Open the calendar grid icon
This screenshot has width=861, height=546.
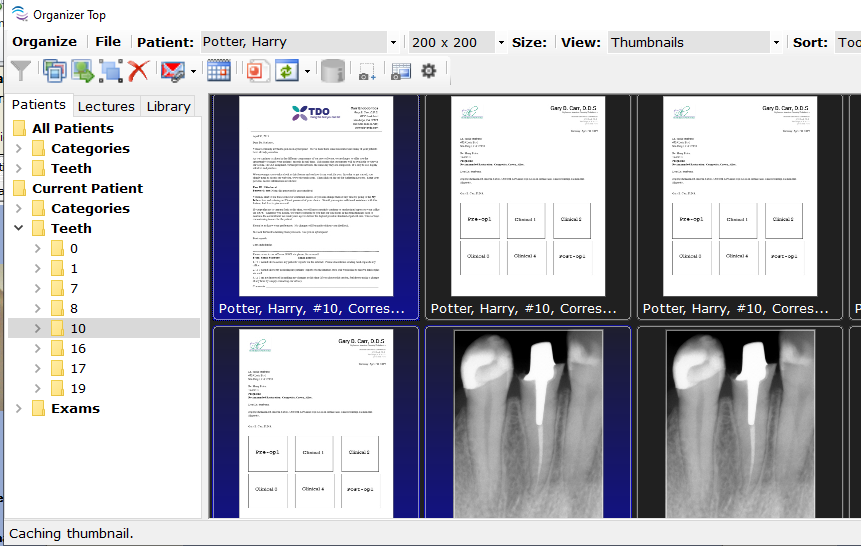point(219,71)
